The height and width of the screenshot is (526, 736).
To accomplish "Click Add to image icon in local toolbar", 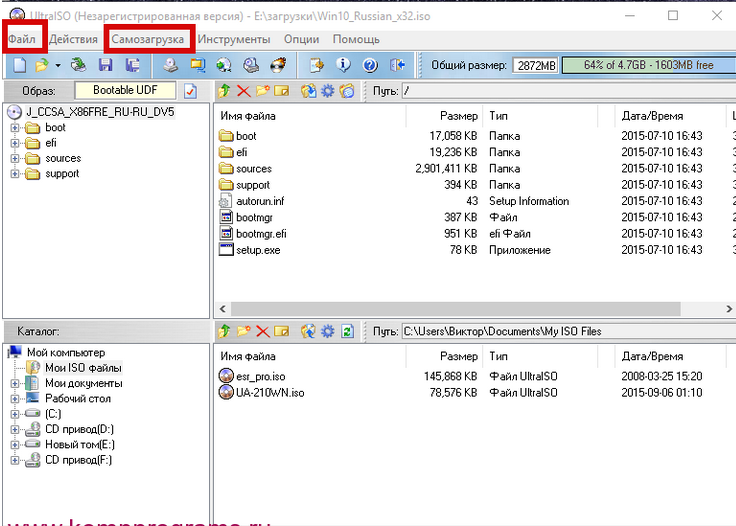I will [x=308, y=331].
